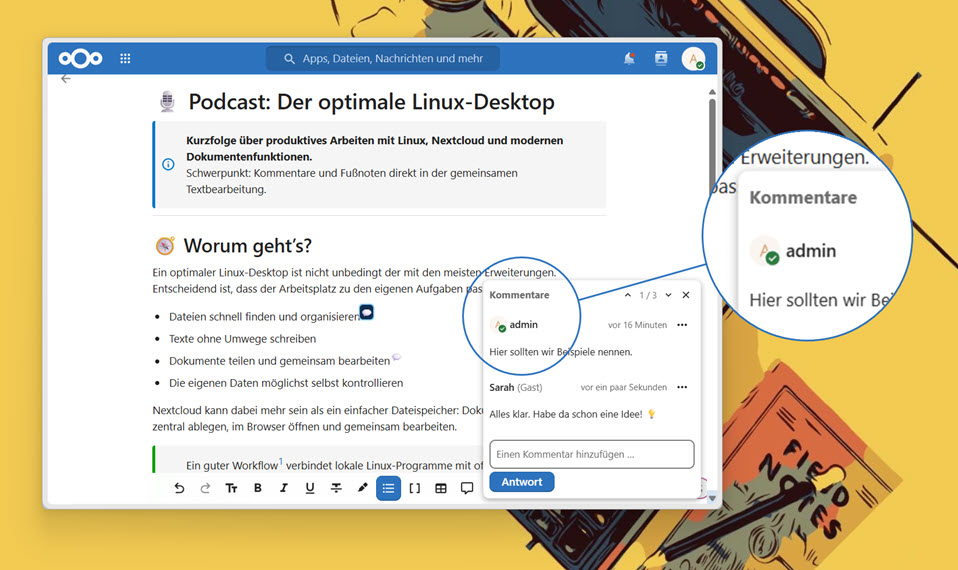Click the comment counter '1 / 3'
The image size is (958, 570).
coord(648,295)
